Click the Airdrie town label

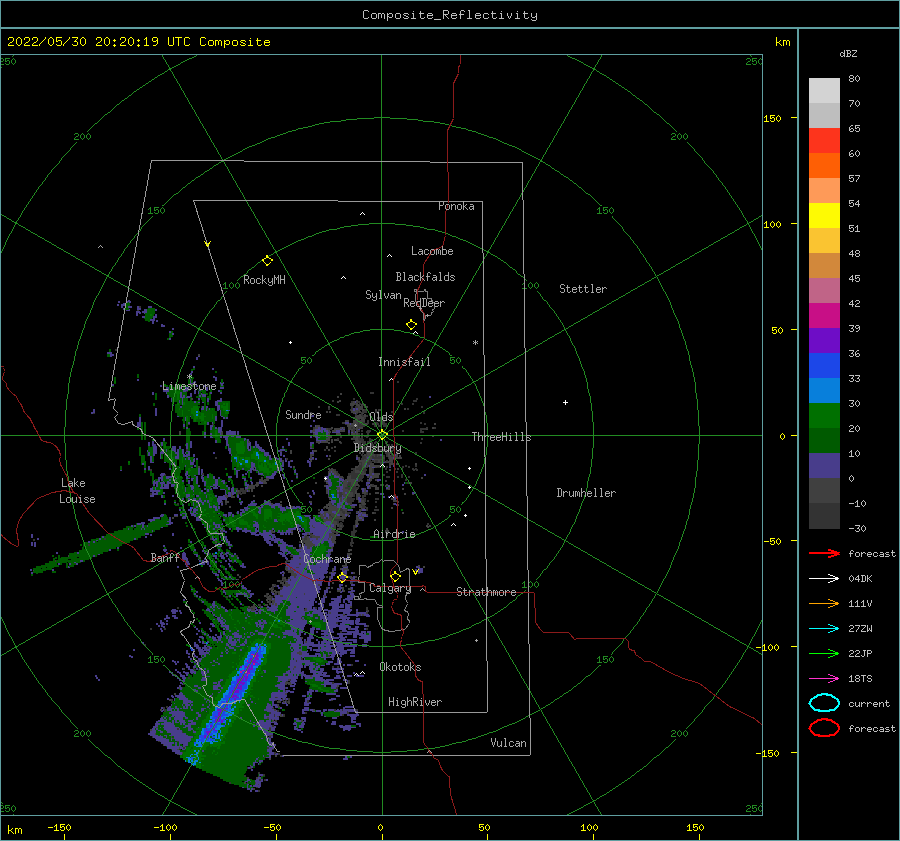(x=394, y=534)
